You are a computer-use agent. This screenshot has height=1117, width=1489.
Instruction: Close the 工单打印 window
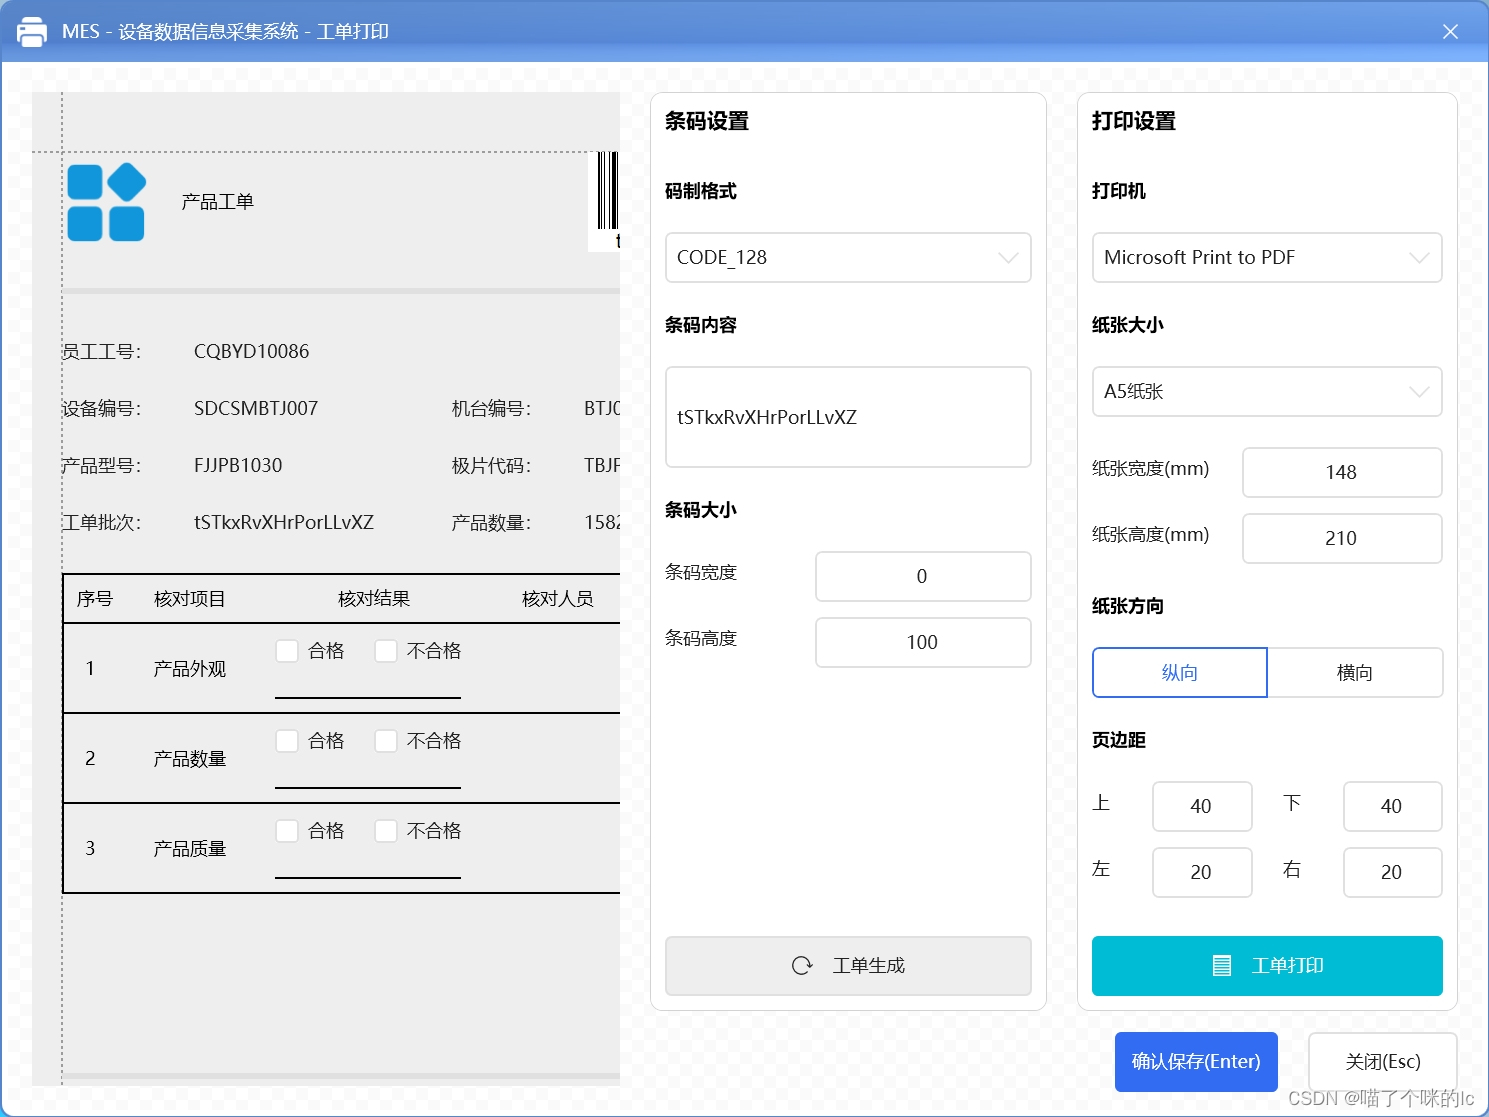tap(1450, 32)
